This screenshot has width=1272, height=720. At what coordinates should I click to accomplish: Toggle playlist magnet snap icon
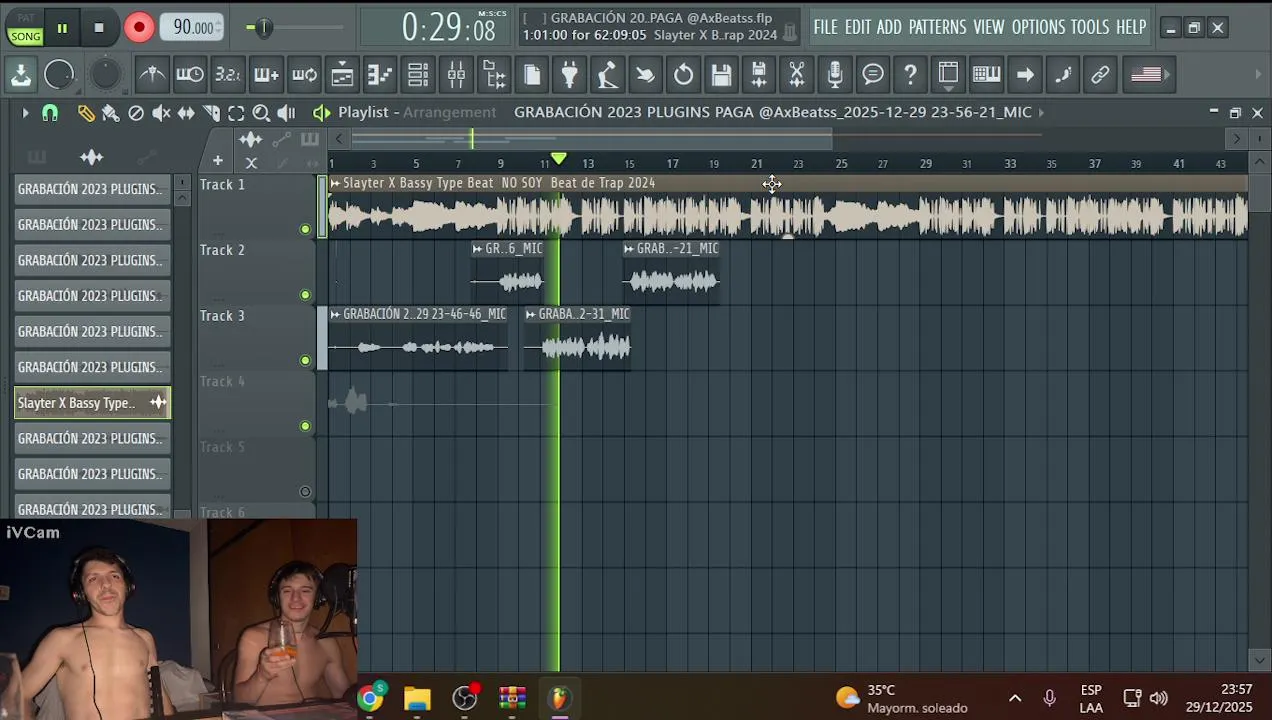[x=50, y=113]
